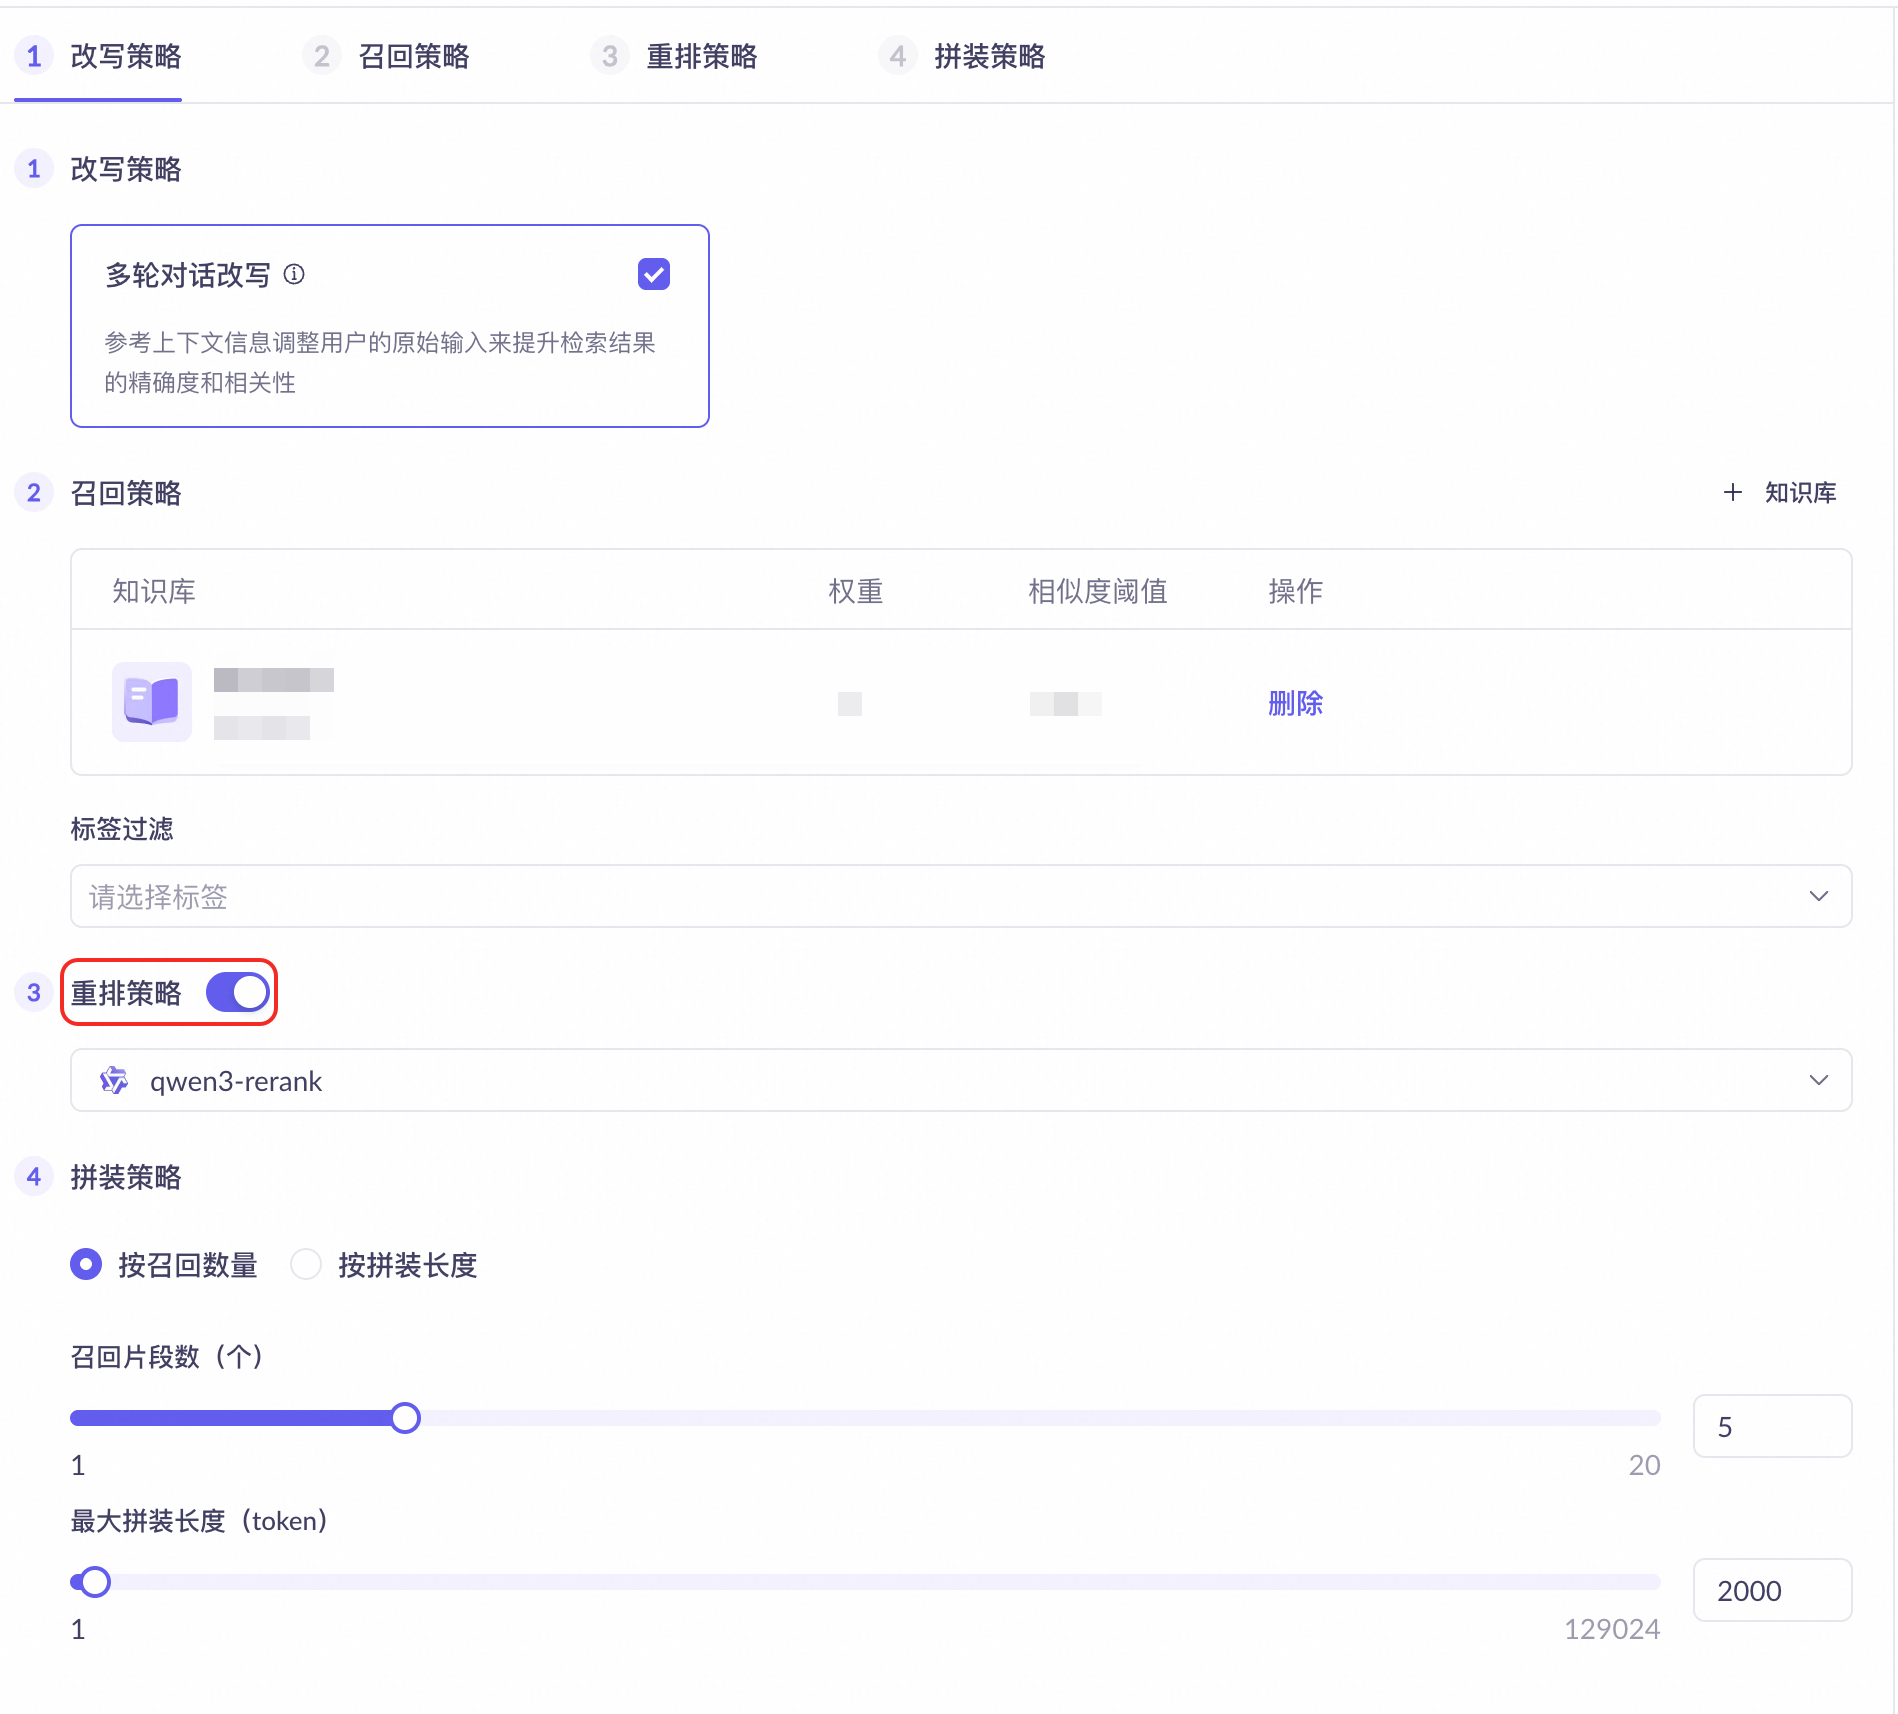Click the 召回片段数 input showing 5

click(x=1772, y=1426)
